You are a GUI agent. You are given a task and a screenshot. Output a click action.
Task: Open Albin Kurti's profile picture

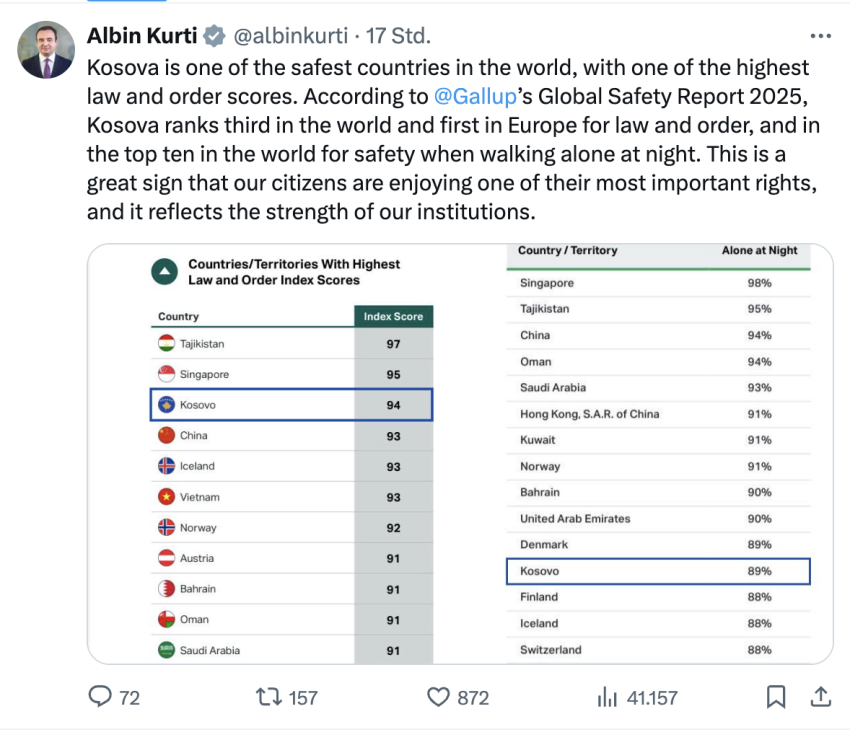click(45, 50)
